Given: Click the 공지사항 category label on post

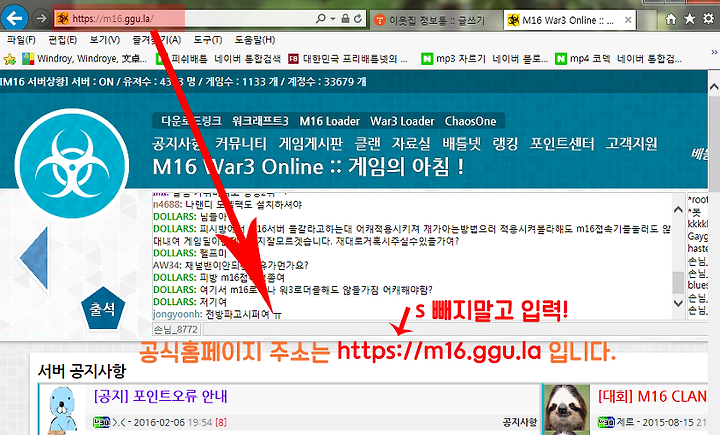Looking at the screenshot, I should 519,422.
